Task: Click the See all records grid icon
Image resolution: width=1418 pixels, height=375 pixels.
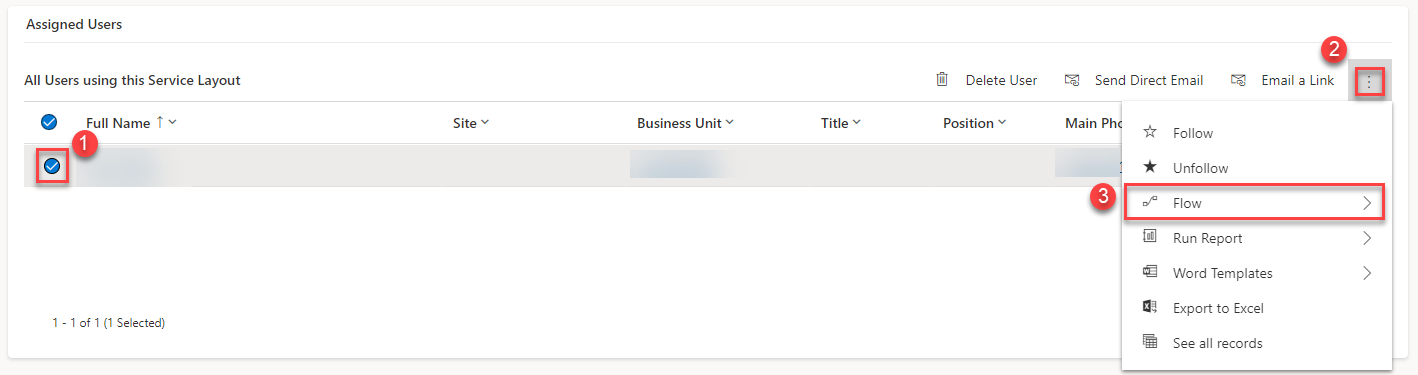Action: pyautogui.click(x=1150, y=343)
